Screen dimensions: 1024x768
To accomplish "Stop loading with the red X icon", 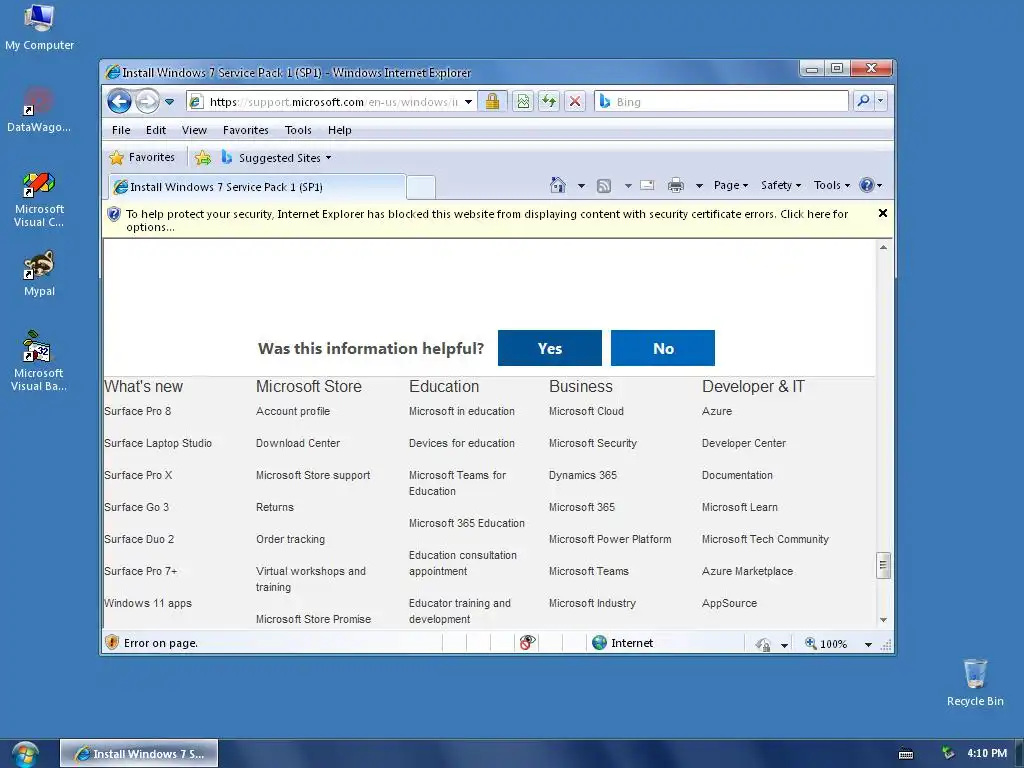I will pos(575,101).
